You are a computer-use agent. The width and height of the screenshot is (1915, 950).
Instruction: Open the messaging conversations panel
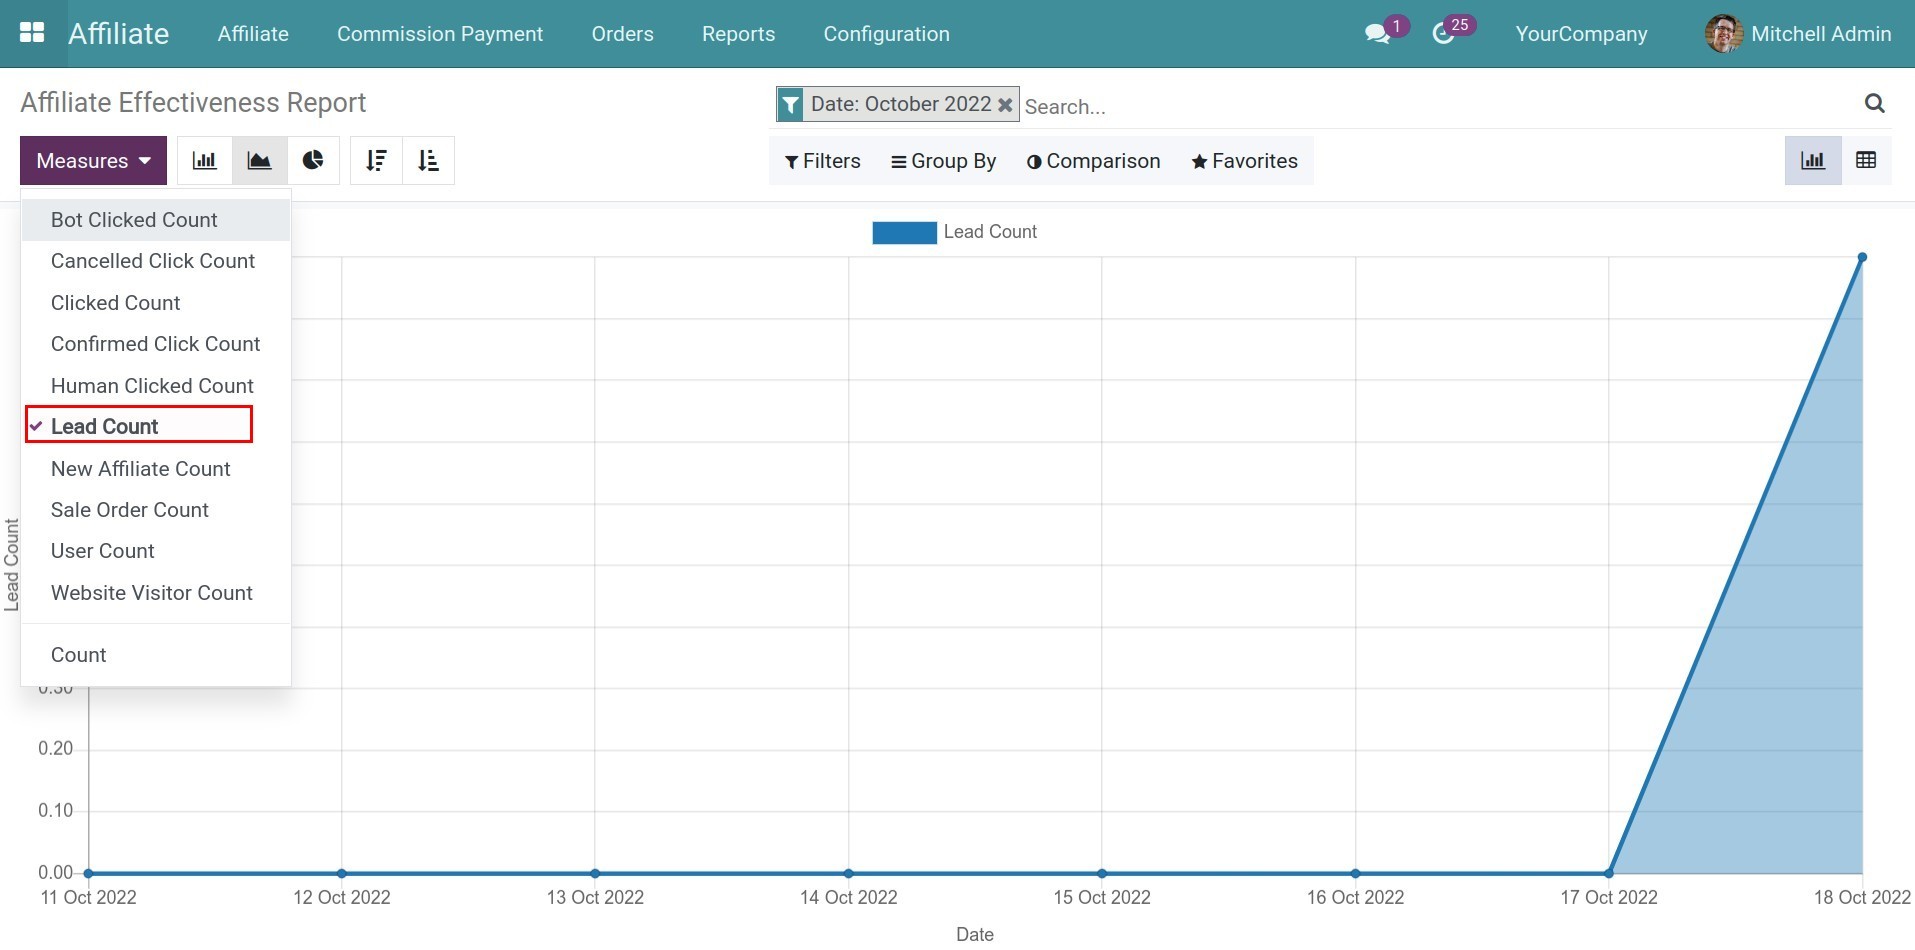click(1377, 33)
